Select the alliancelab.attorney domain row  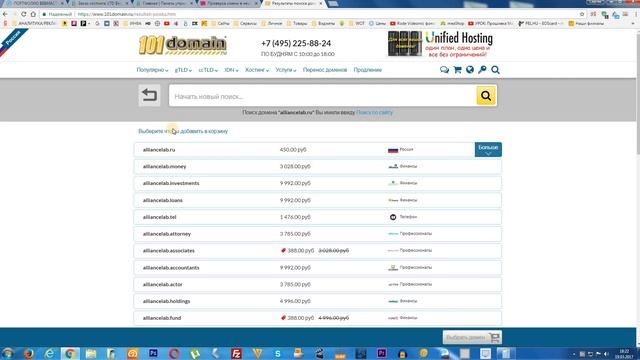318,234
